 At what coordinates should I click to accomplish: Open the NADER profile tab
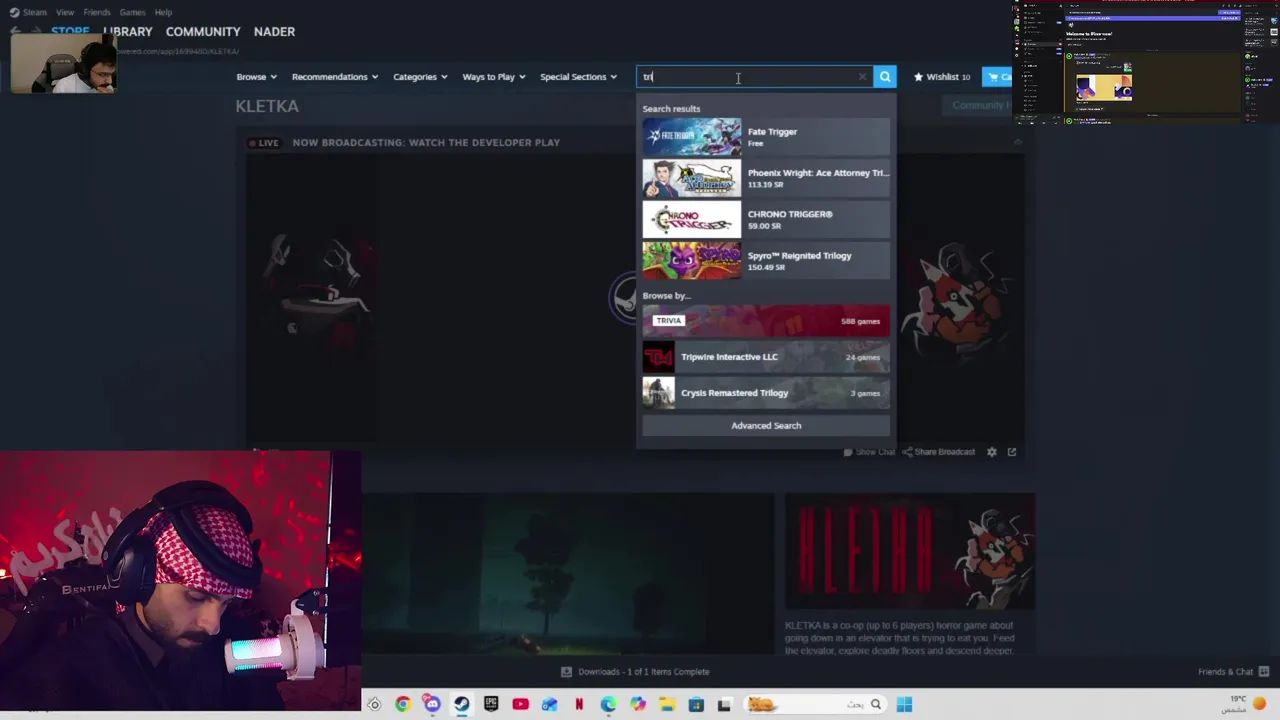coord(274,32)
